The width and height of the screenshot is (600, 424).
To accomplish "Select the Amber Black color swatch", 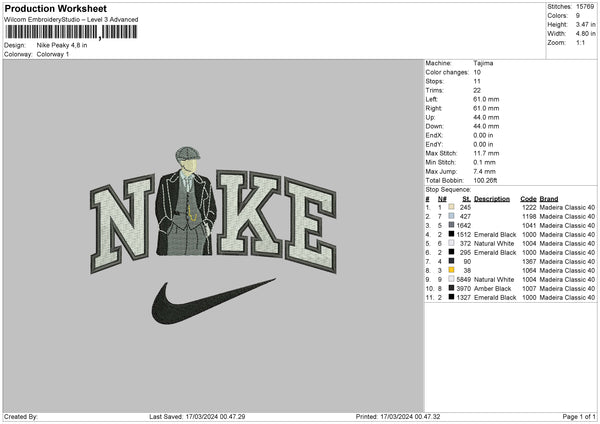I will 452,288.
